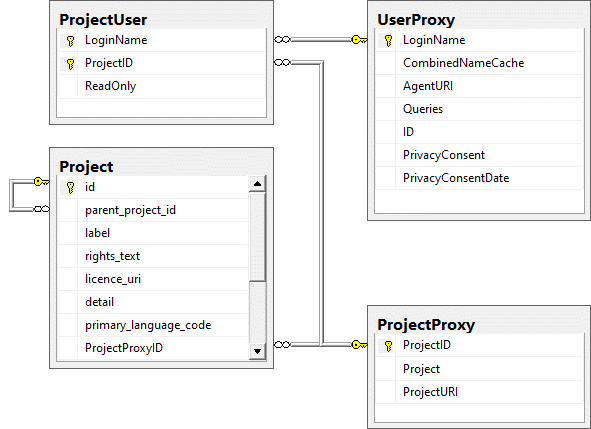Click the Project table scrollbar thumb
This screenshot has width=591, height=429.
[x=257, y=237]
